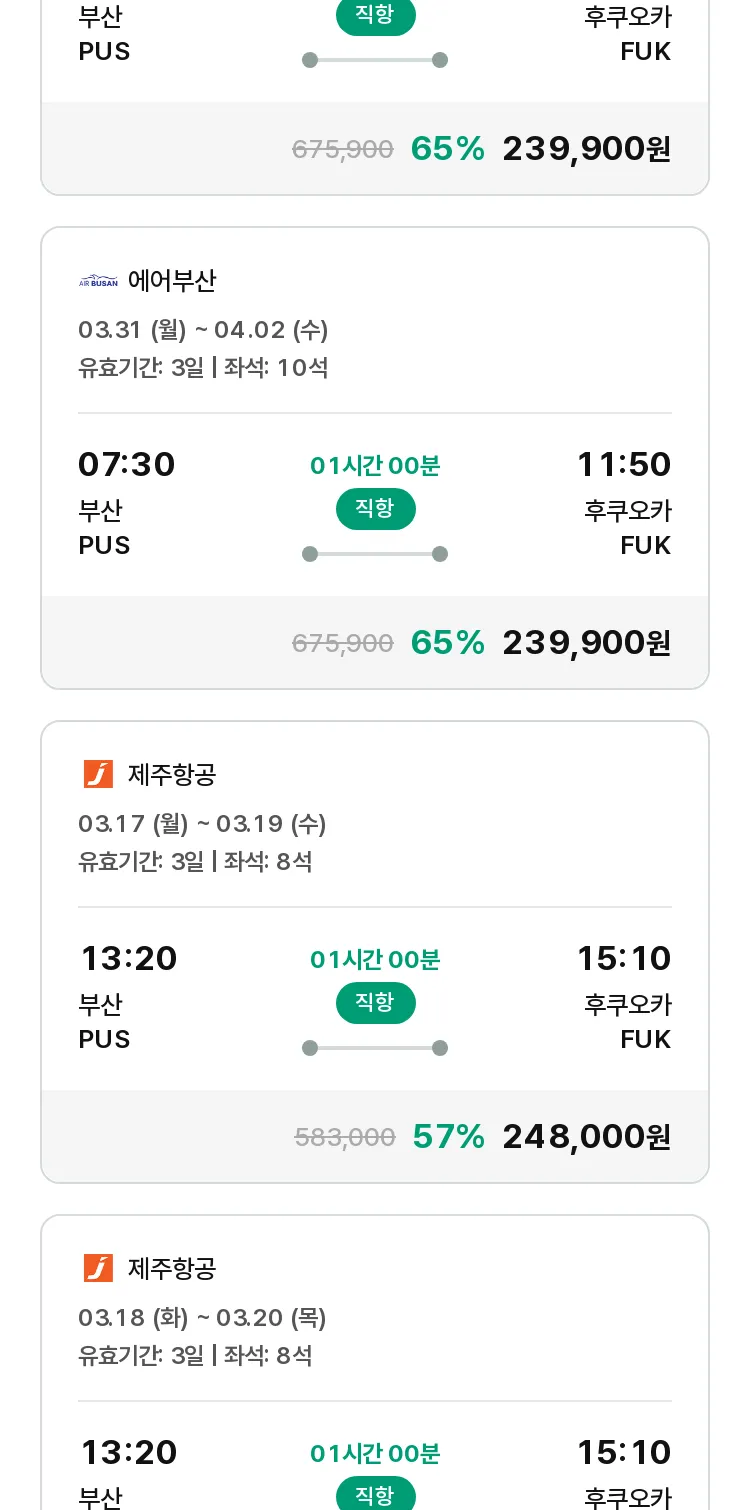The width and height of the screenshot is (750, 1510).
Task: Open 에어부산 flight card dated 03.31 ~ 04.02
Action: pyautogui.click(x=375, y=458)
